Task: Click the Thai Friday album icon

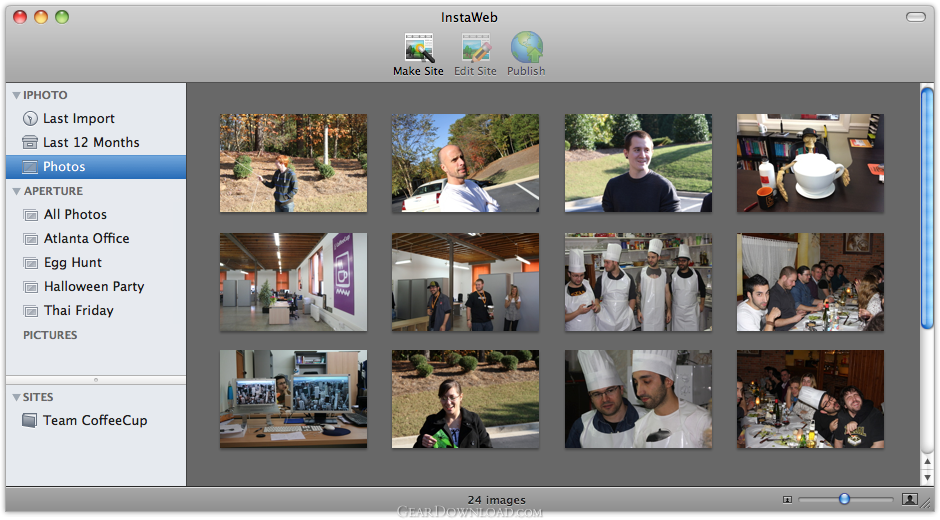Action: pos(31,311)
